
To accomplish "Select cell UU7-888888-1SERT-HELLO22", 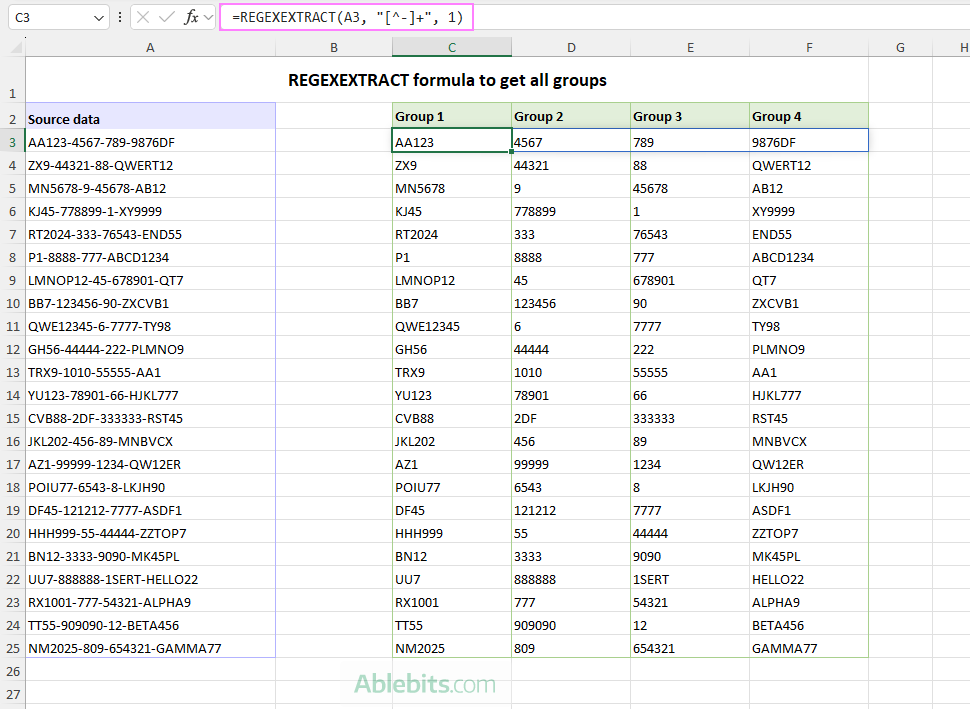I will [150, 579].
